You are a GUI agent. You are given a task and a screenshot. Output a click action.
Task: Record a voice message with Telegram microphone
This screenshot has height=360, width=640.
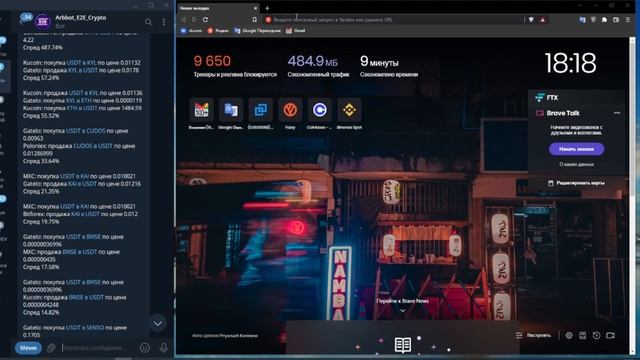(164, 348)
